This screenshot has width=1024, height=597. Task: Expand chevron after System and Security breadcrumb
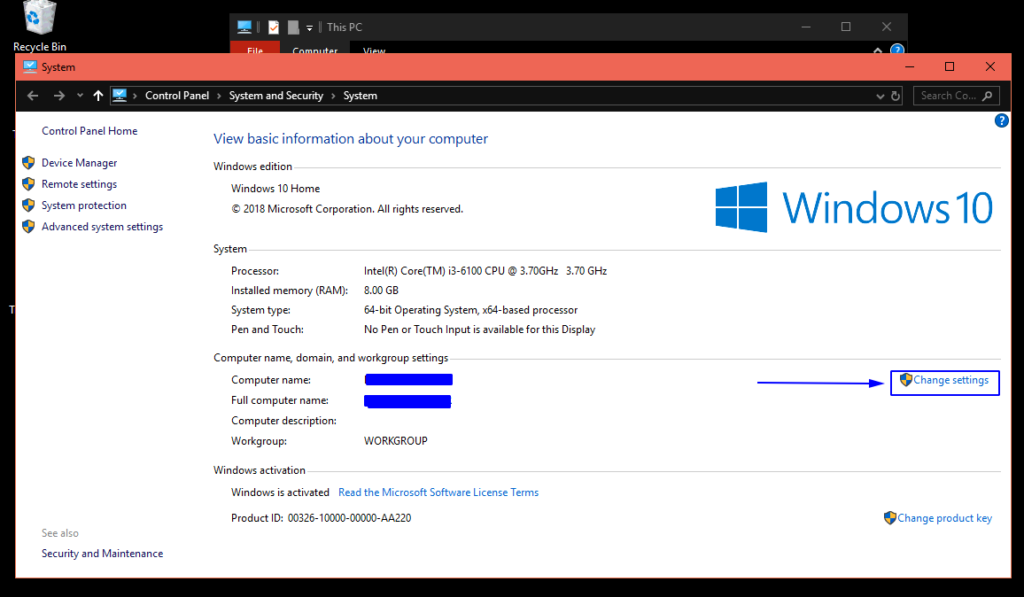point(333,96)
